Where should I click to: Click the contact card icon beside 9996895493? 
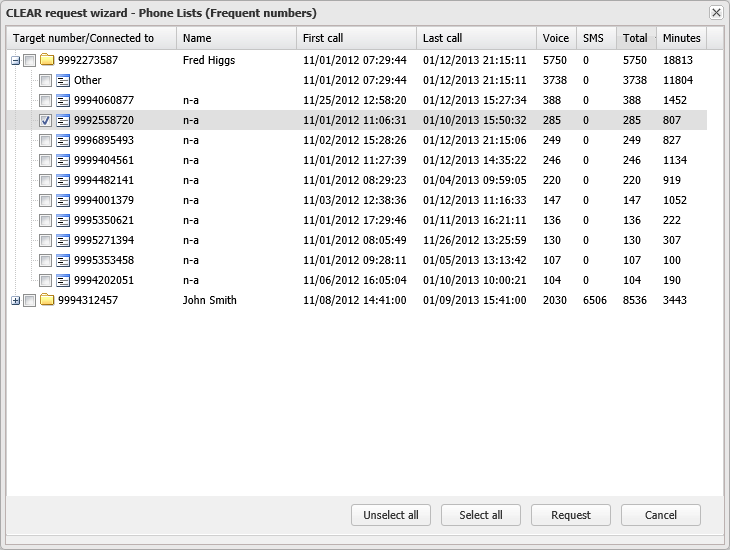pos(63,140)
